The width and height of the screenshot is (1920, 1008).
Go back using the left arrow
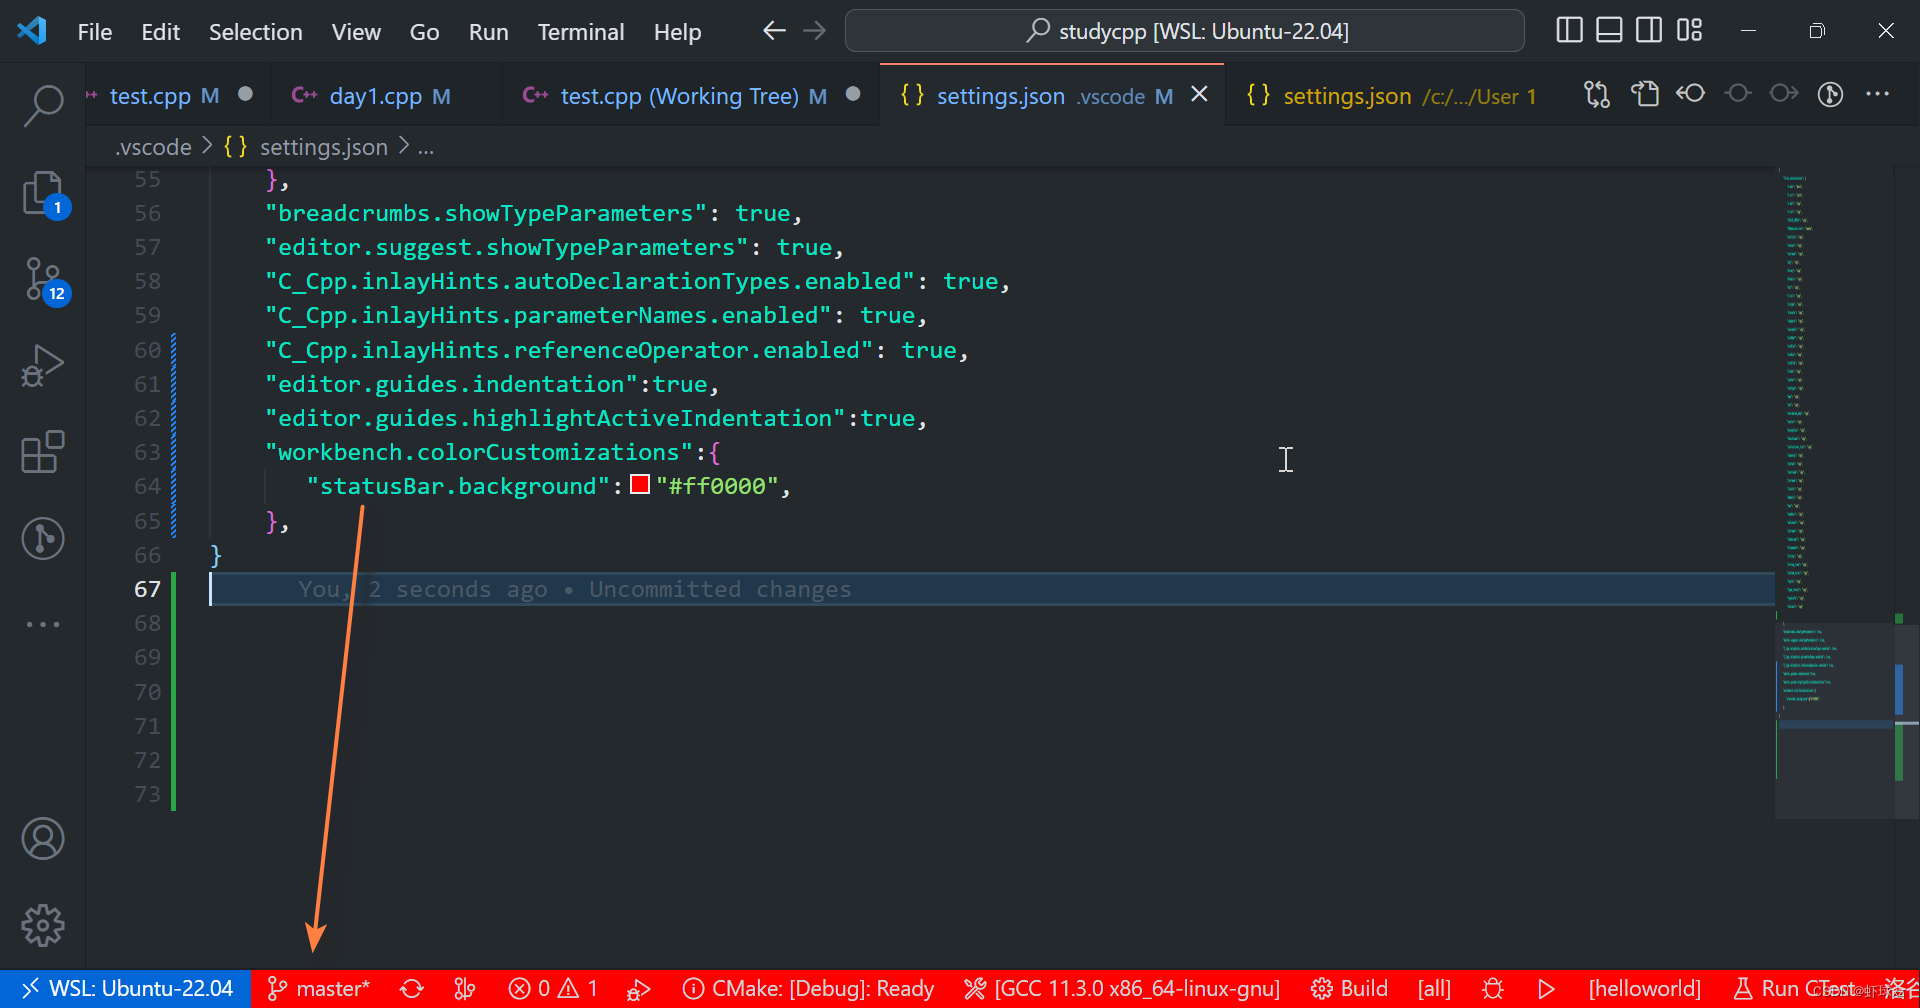774,31
